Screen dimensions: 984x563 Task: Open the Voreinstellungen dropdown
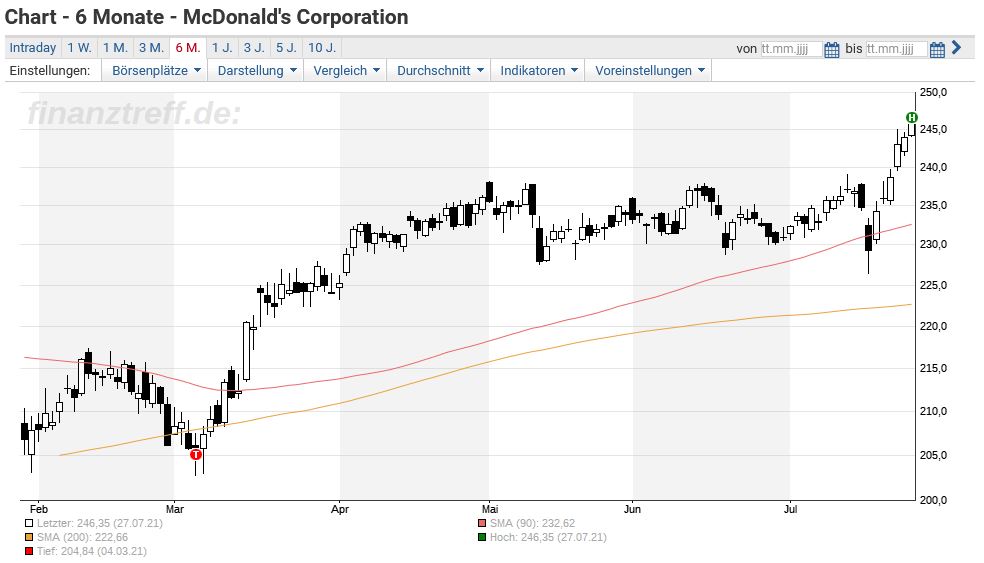649,70
